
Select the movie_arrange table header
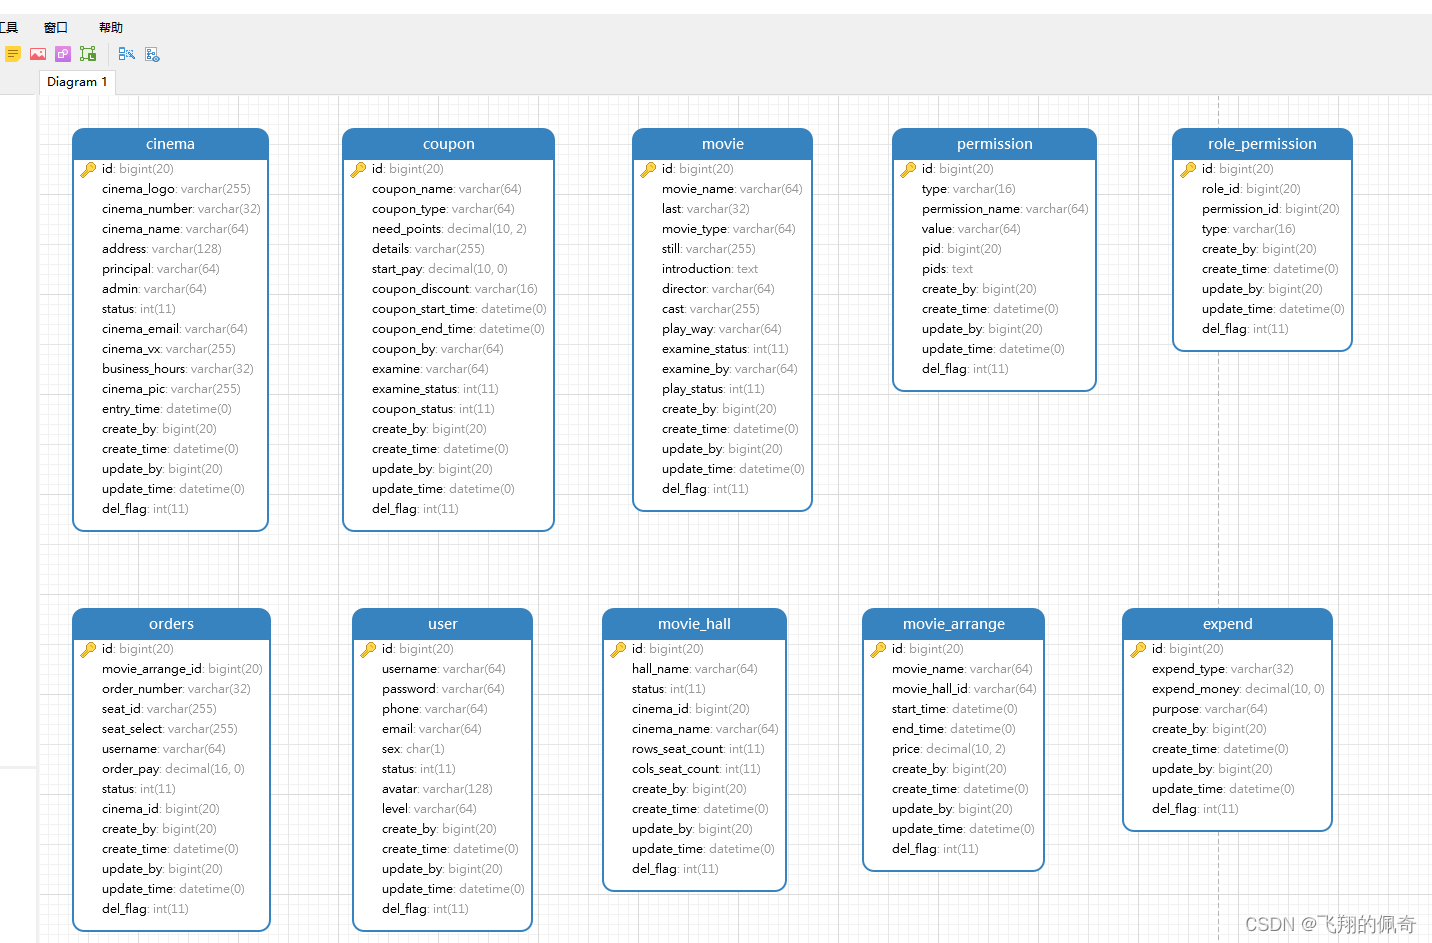(953, 624)
